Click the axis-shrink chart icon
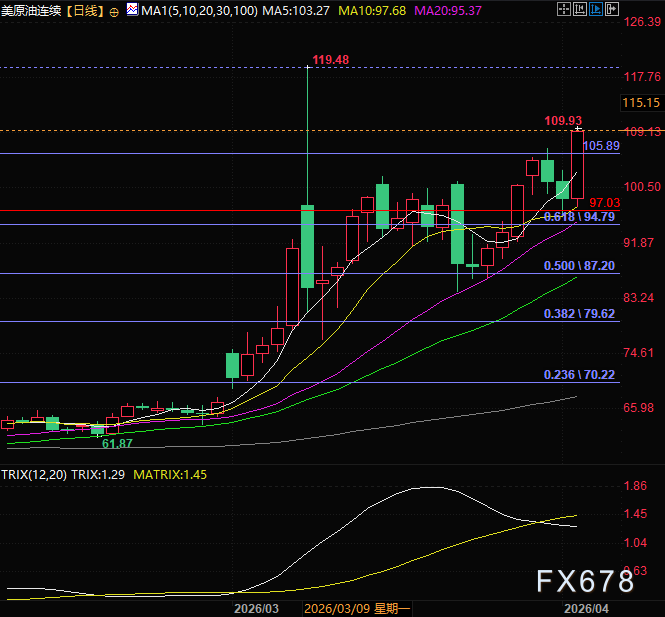This screenshot has height=617, width=665. [580, 9]
